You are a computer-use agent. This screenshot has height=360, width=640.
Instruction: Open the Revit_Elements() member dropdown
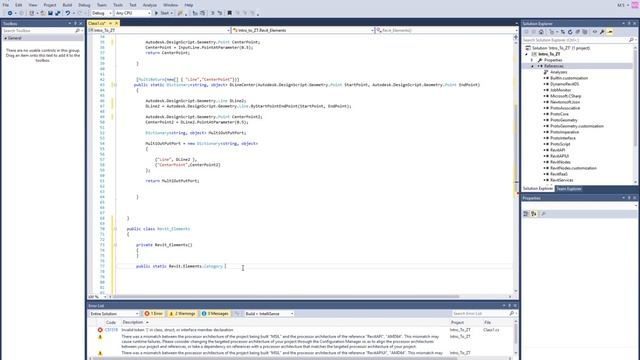click(x=447, y=30)
